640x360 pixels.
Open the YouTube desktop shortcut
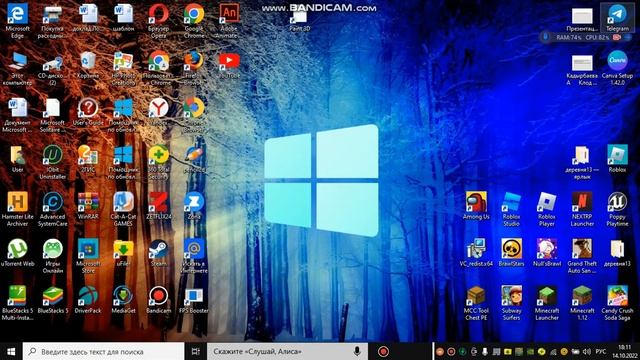point(229,62)
